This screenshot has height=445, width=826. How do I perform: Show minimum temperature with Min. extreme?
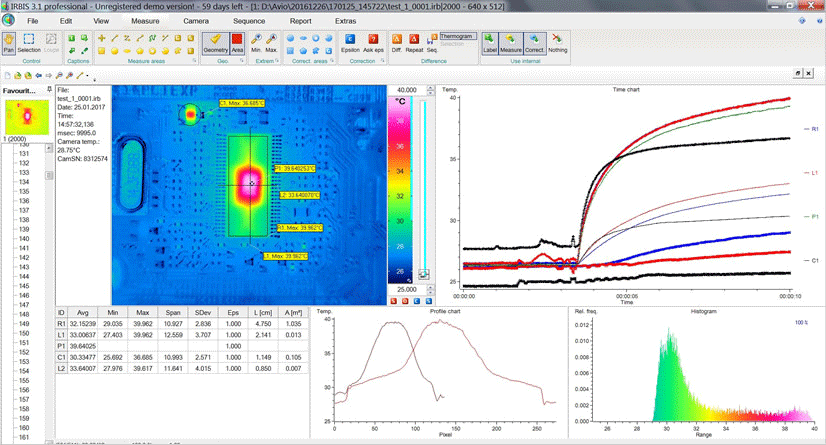(256, 43)
